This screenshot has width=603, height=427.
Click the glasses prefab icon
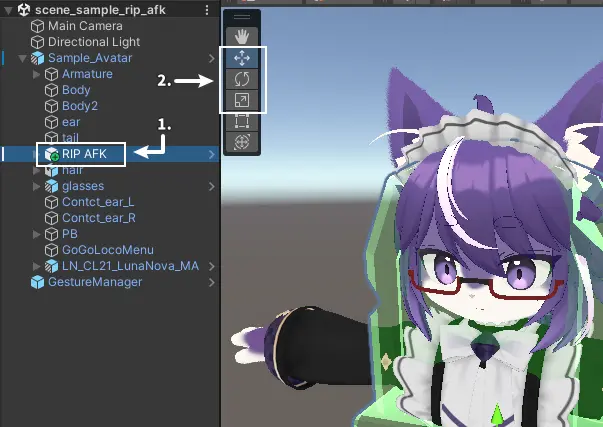[x=52, y=186]
